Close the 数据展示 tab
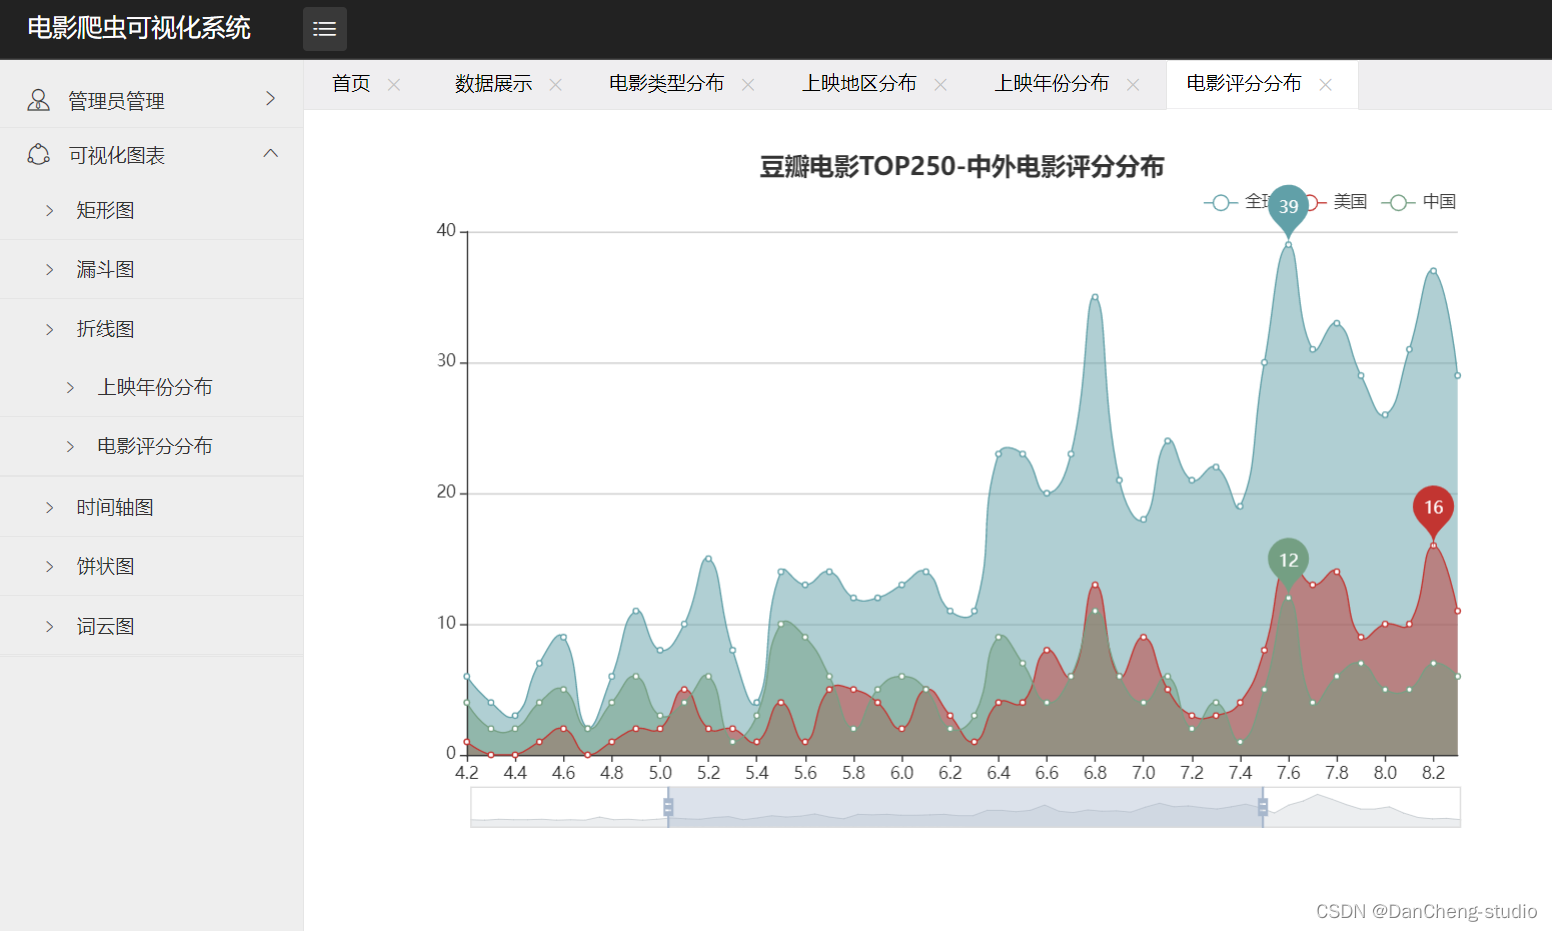The image size is (1552, 931). click(x=556, y=85)
